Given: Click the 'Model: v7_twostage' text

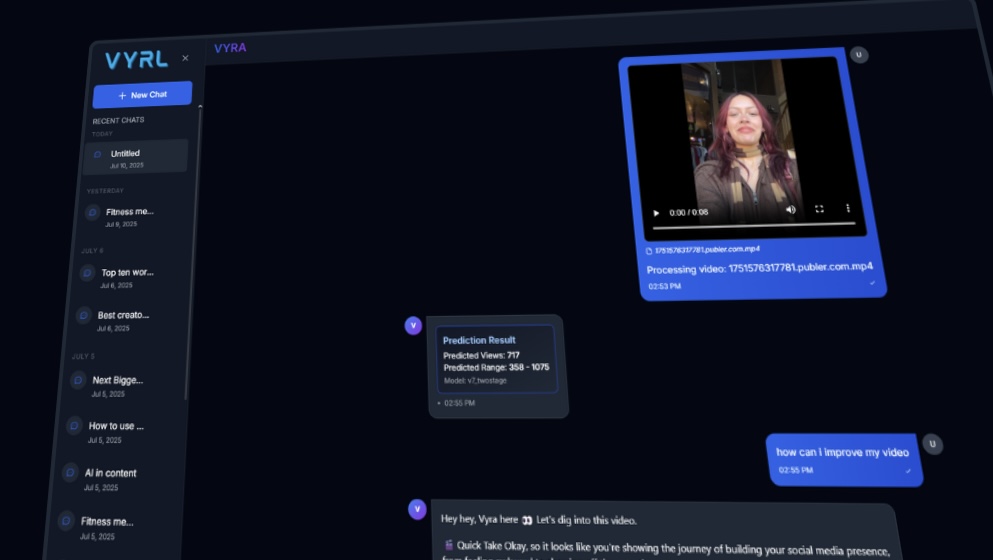Looking at the screenshot, I should (475, 381).
